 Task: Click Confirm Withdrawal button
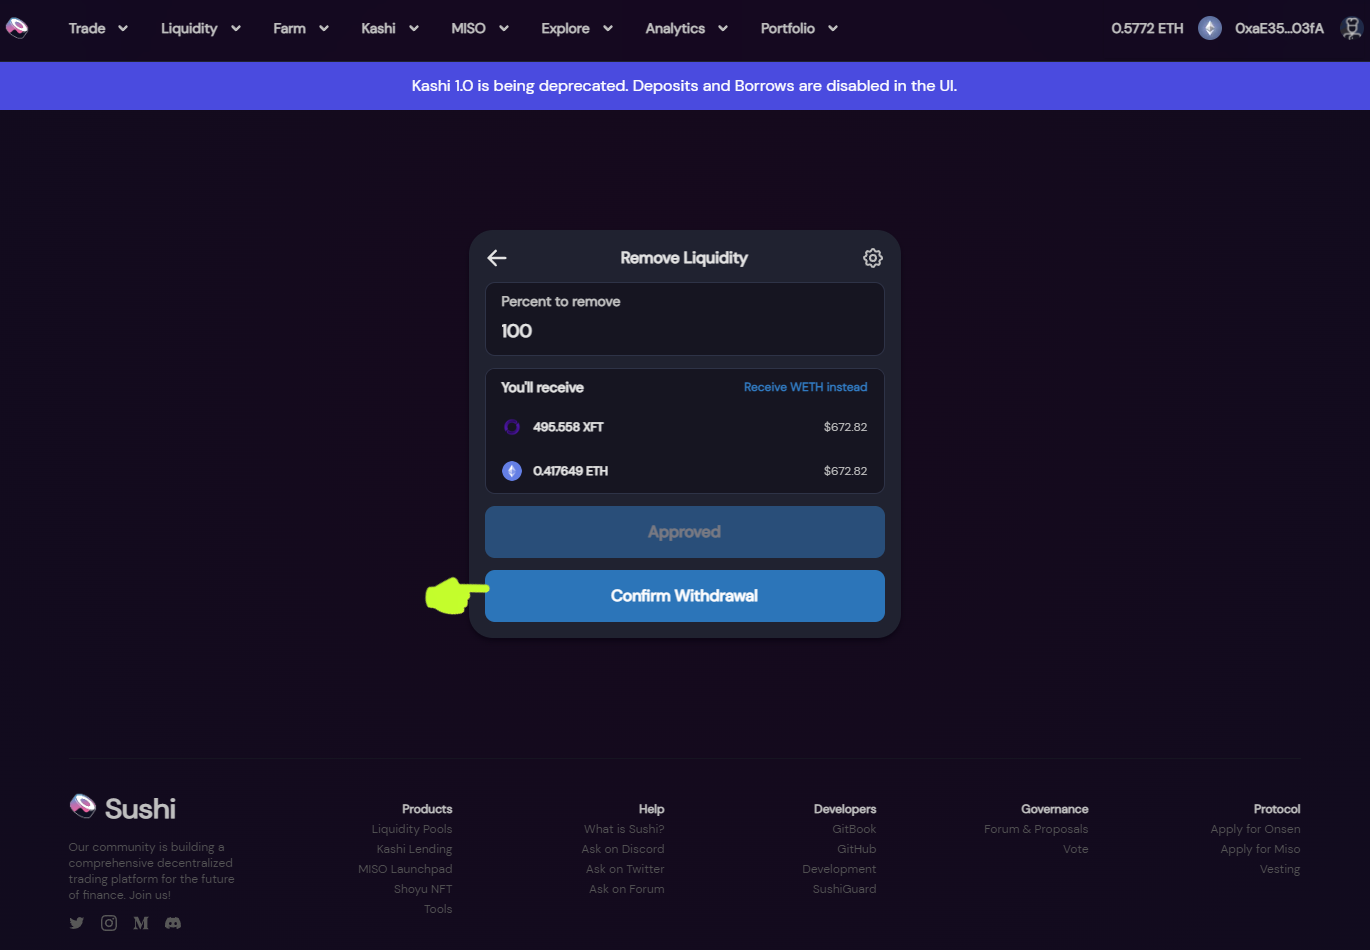[x=685, y=596]
